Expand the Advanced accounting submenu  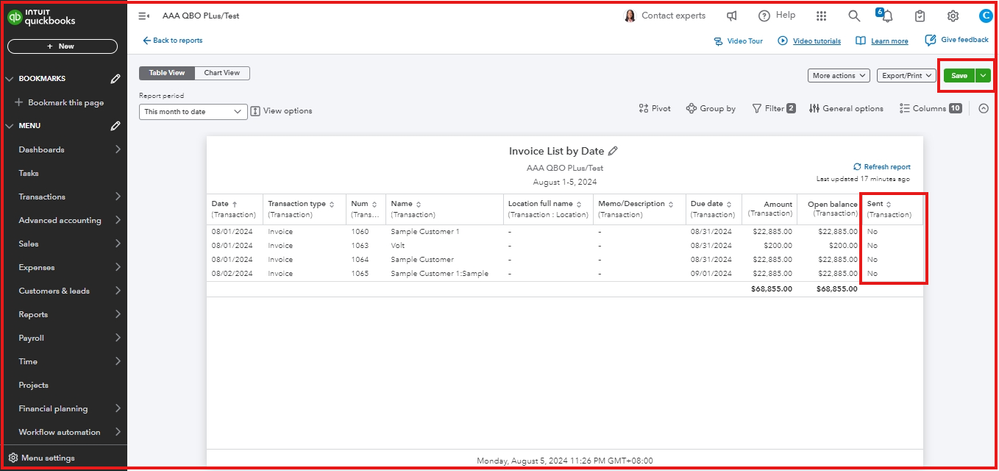pyautogui.click(x=118, y=221)
